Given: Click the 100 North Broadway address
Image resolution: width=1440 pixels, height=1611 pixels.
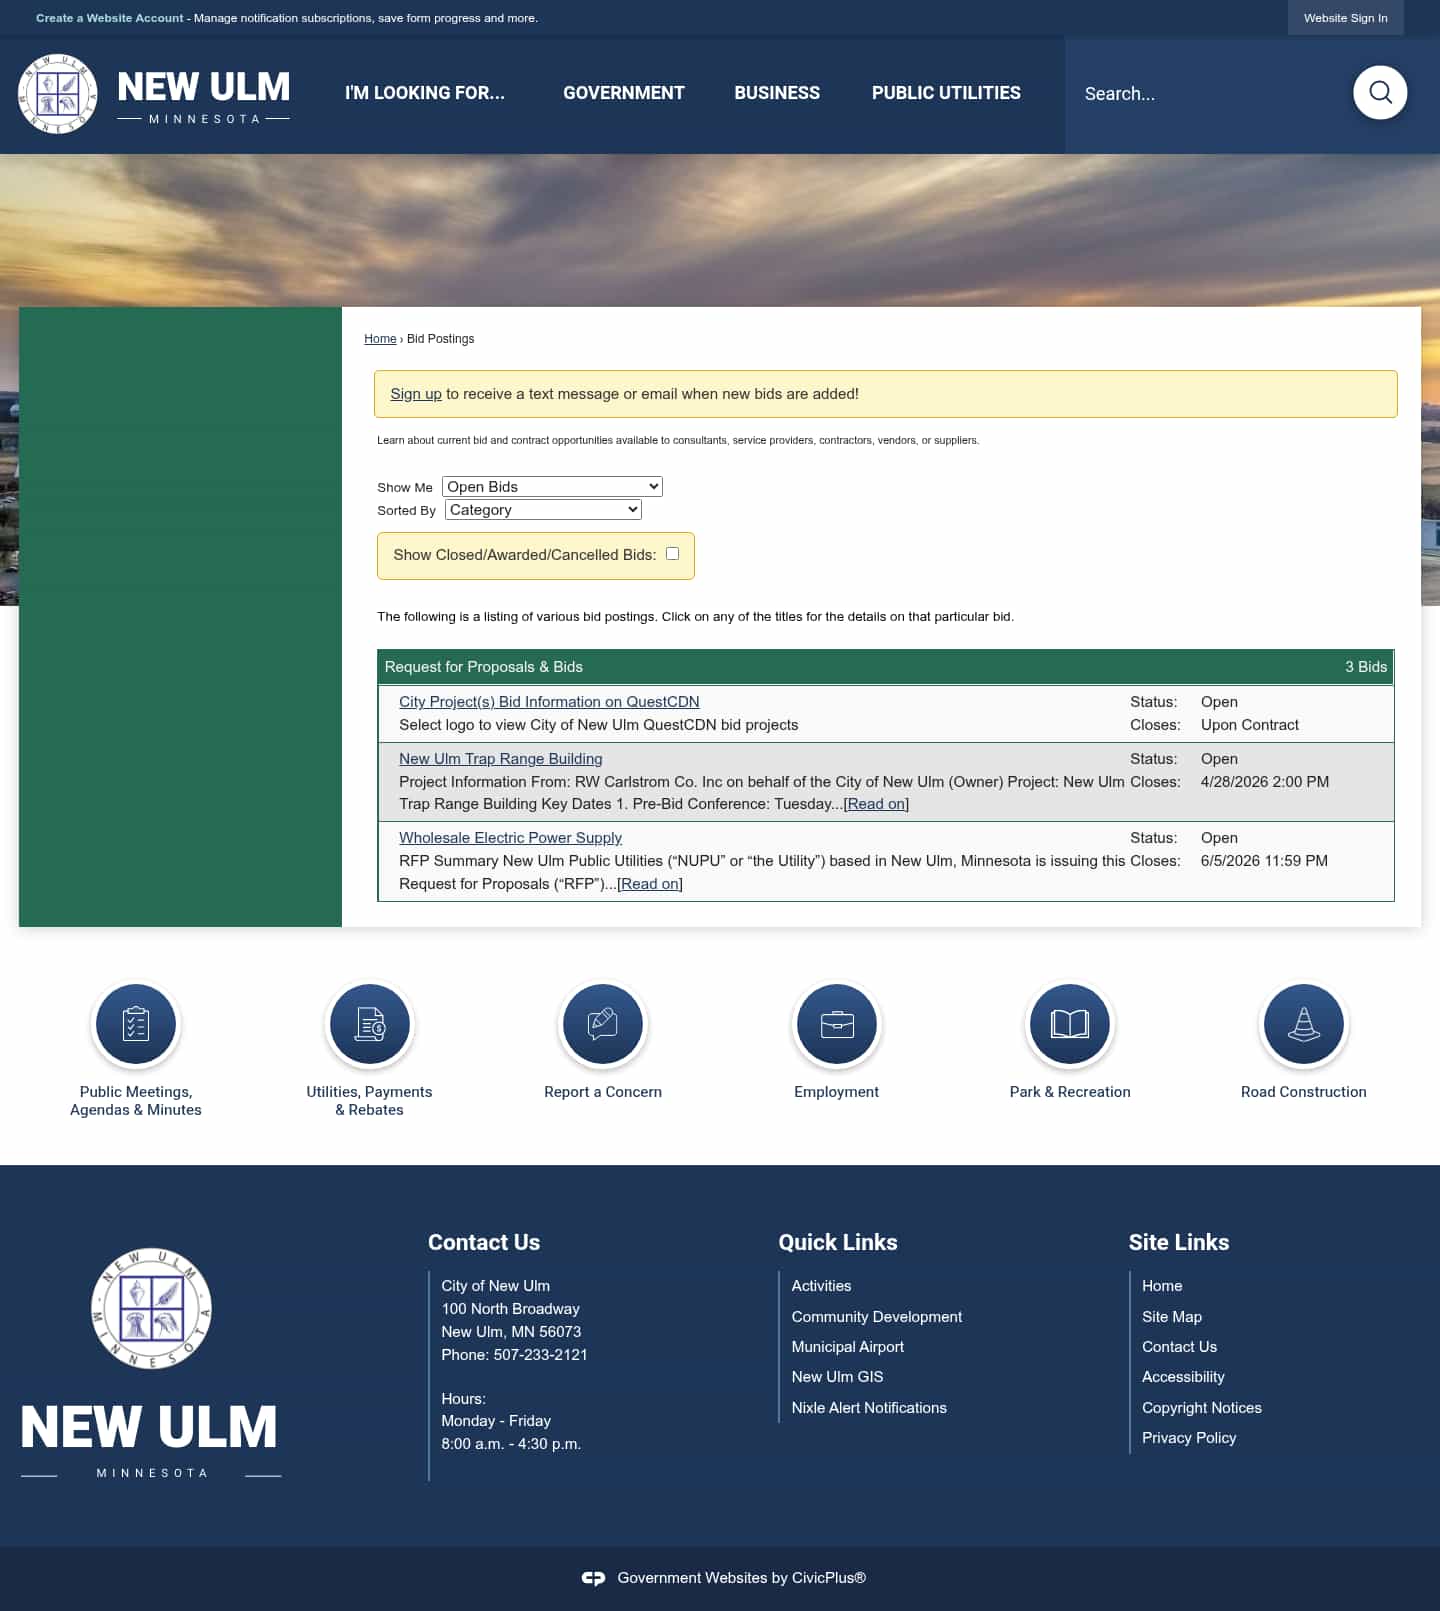Looking at the screenshot, I should [x=510, y=1309].
